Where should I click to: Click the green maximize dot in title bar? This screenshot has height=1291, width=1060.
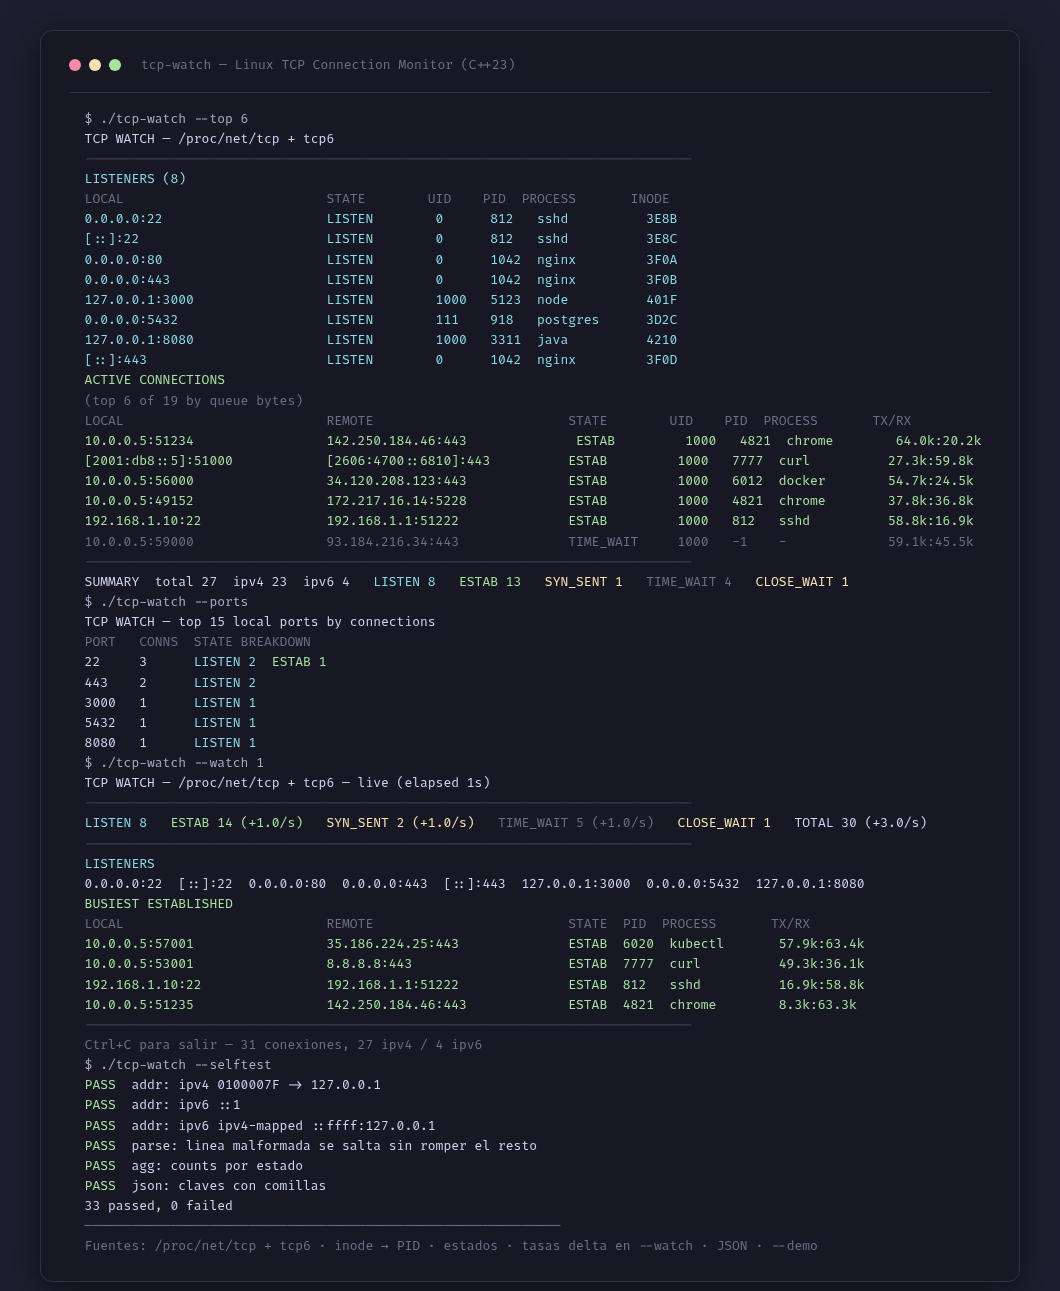pos(115,65)
